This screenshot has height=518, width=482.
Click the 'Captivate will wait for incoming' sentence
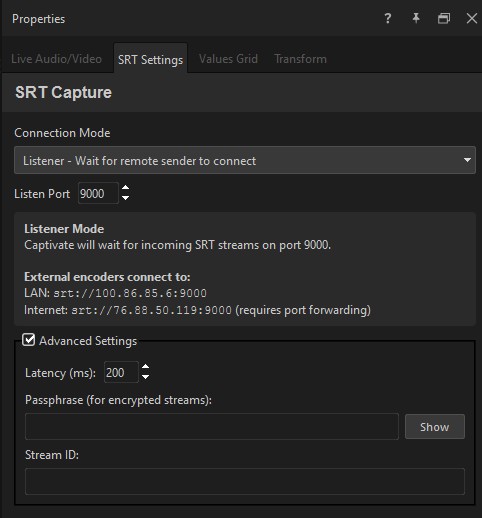pyautogui.click(x=178, y=245)
